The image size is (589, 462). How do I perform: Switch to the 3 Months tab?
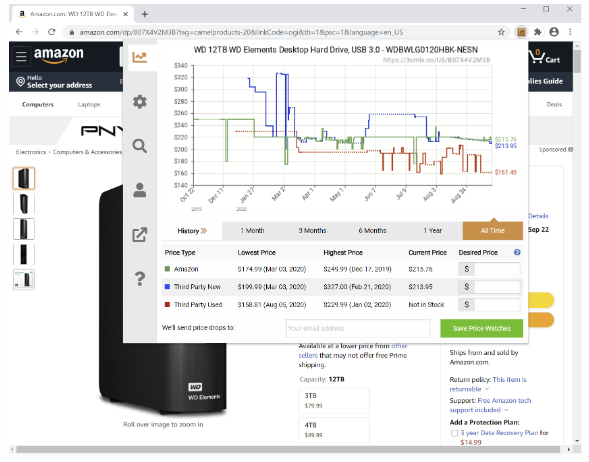313,231
